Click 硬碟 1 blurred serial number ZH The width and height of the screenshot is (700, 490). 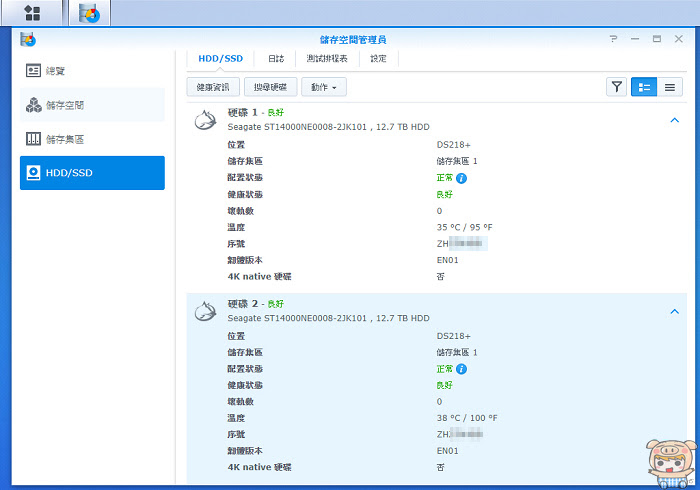[x=462, y=244]
